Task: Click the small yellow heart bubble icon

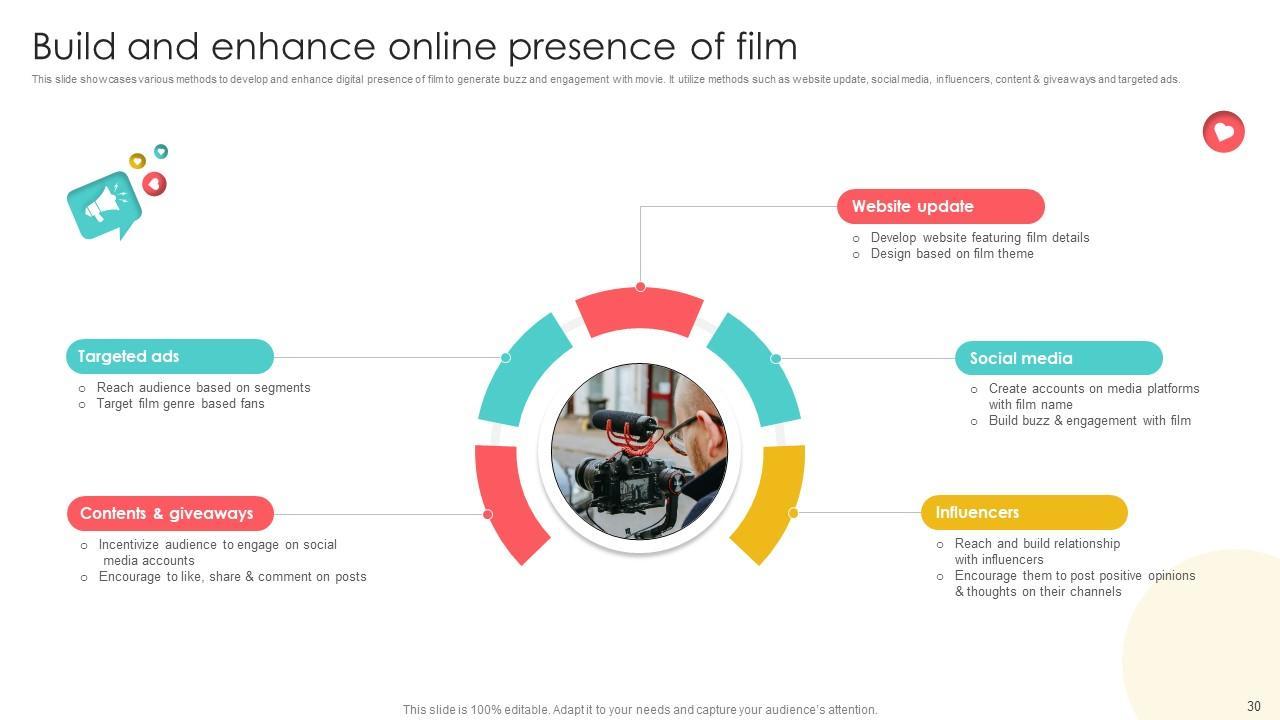Action: click(x=138, y=161)
